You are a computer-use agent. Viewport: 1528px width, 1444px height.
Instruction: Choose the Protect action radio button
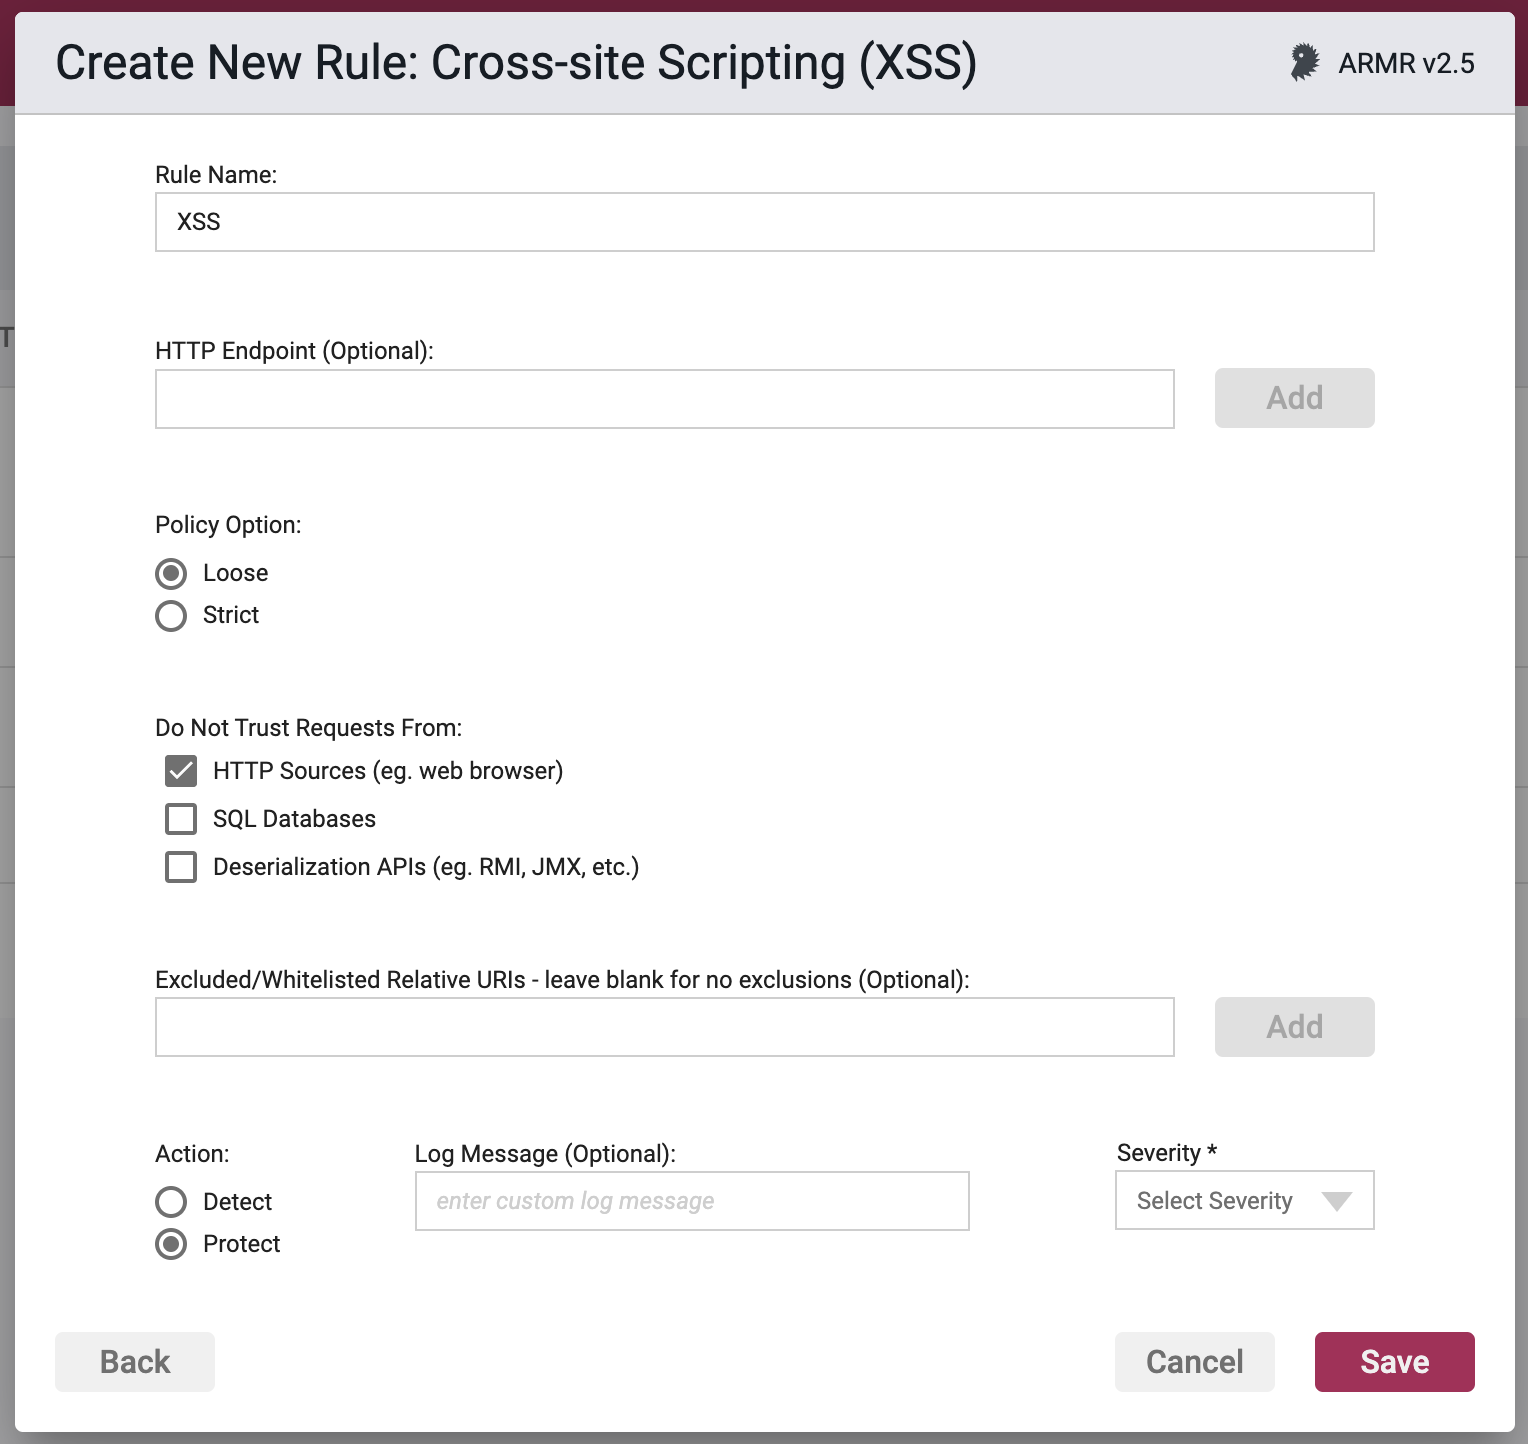click(x=171, y=1244)
